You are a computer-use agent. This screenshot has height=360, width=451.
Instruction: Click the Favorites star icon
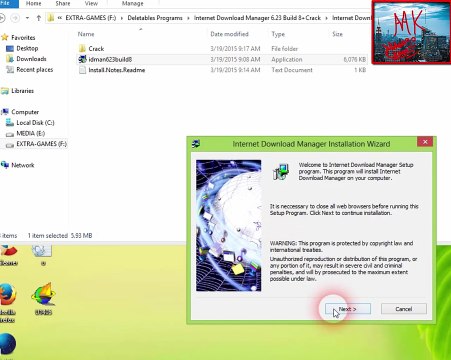click(x=5, y=37)
